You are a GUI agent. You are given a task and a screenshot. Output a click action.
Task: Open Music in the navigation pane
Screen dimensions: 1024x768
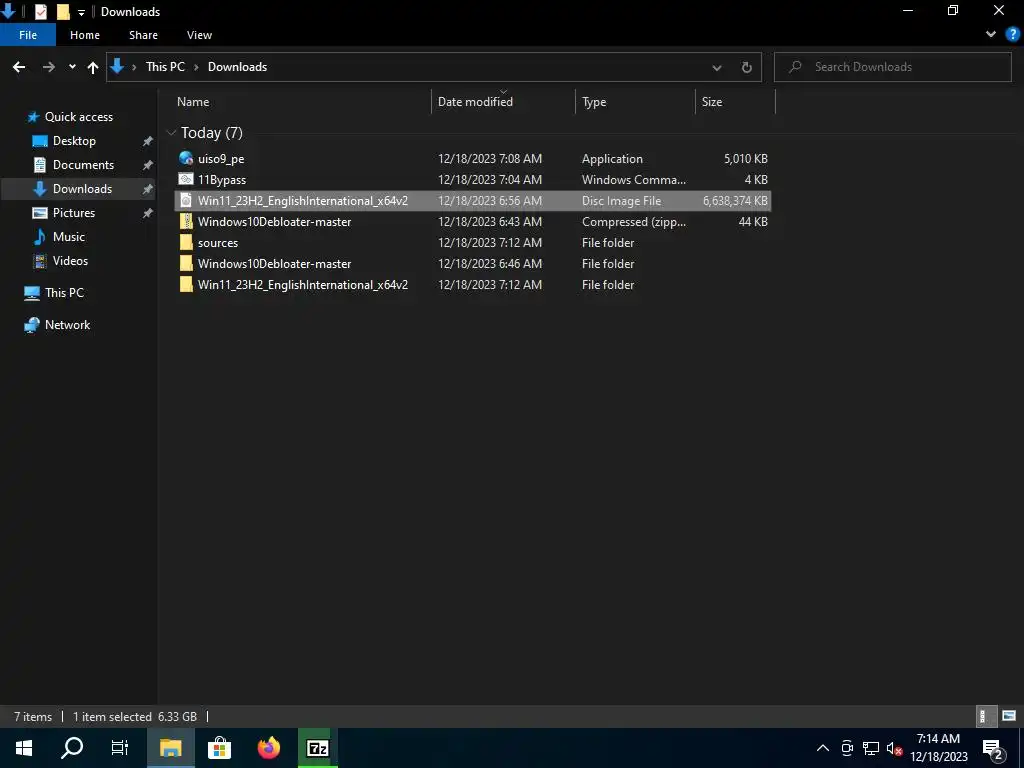tap(69, 237)
